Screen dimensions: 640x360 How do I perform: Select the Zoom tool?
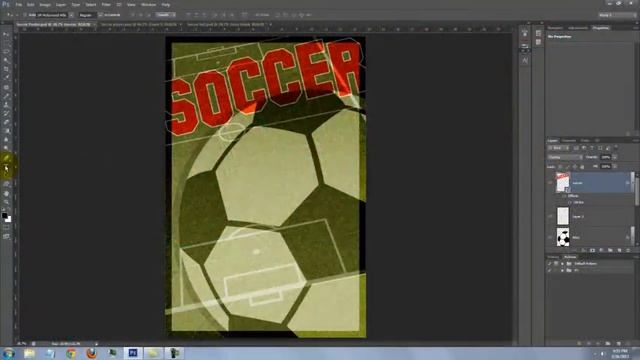6,202
